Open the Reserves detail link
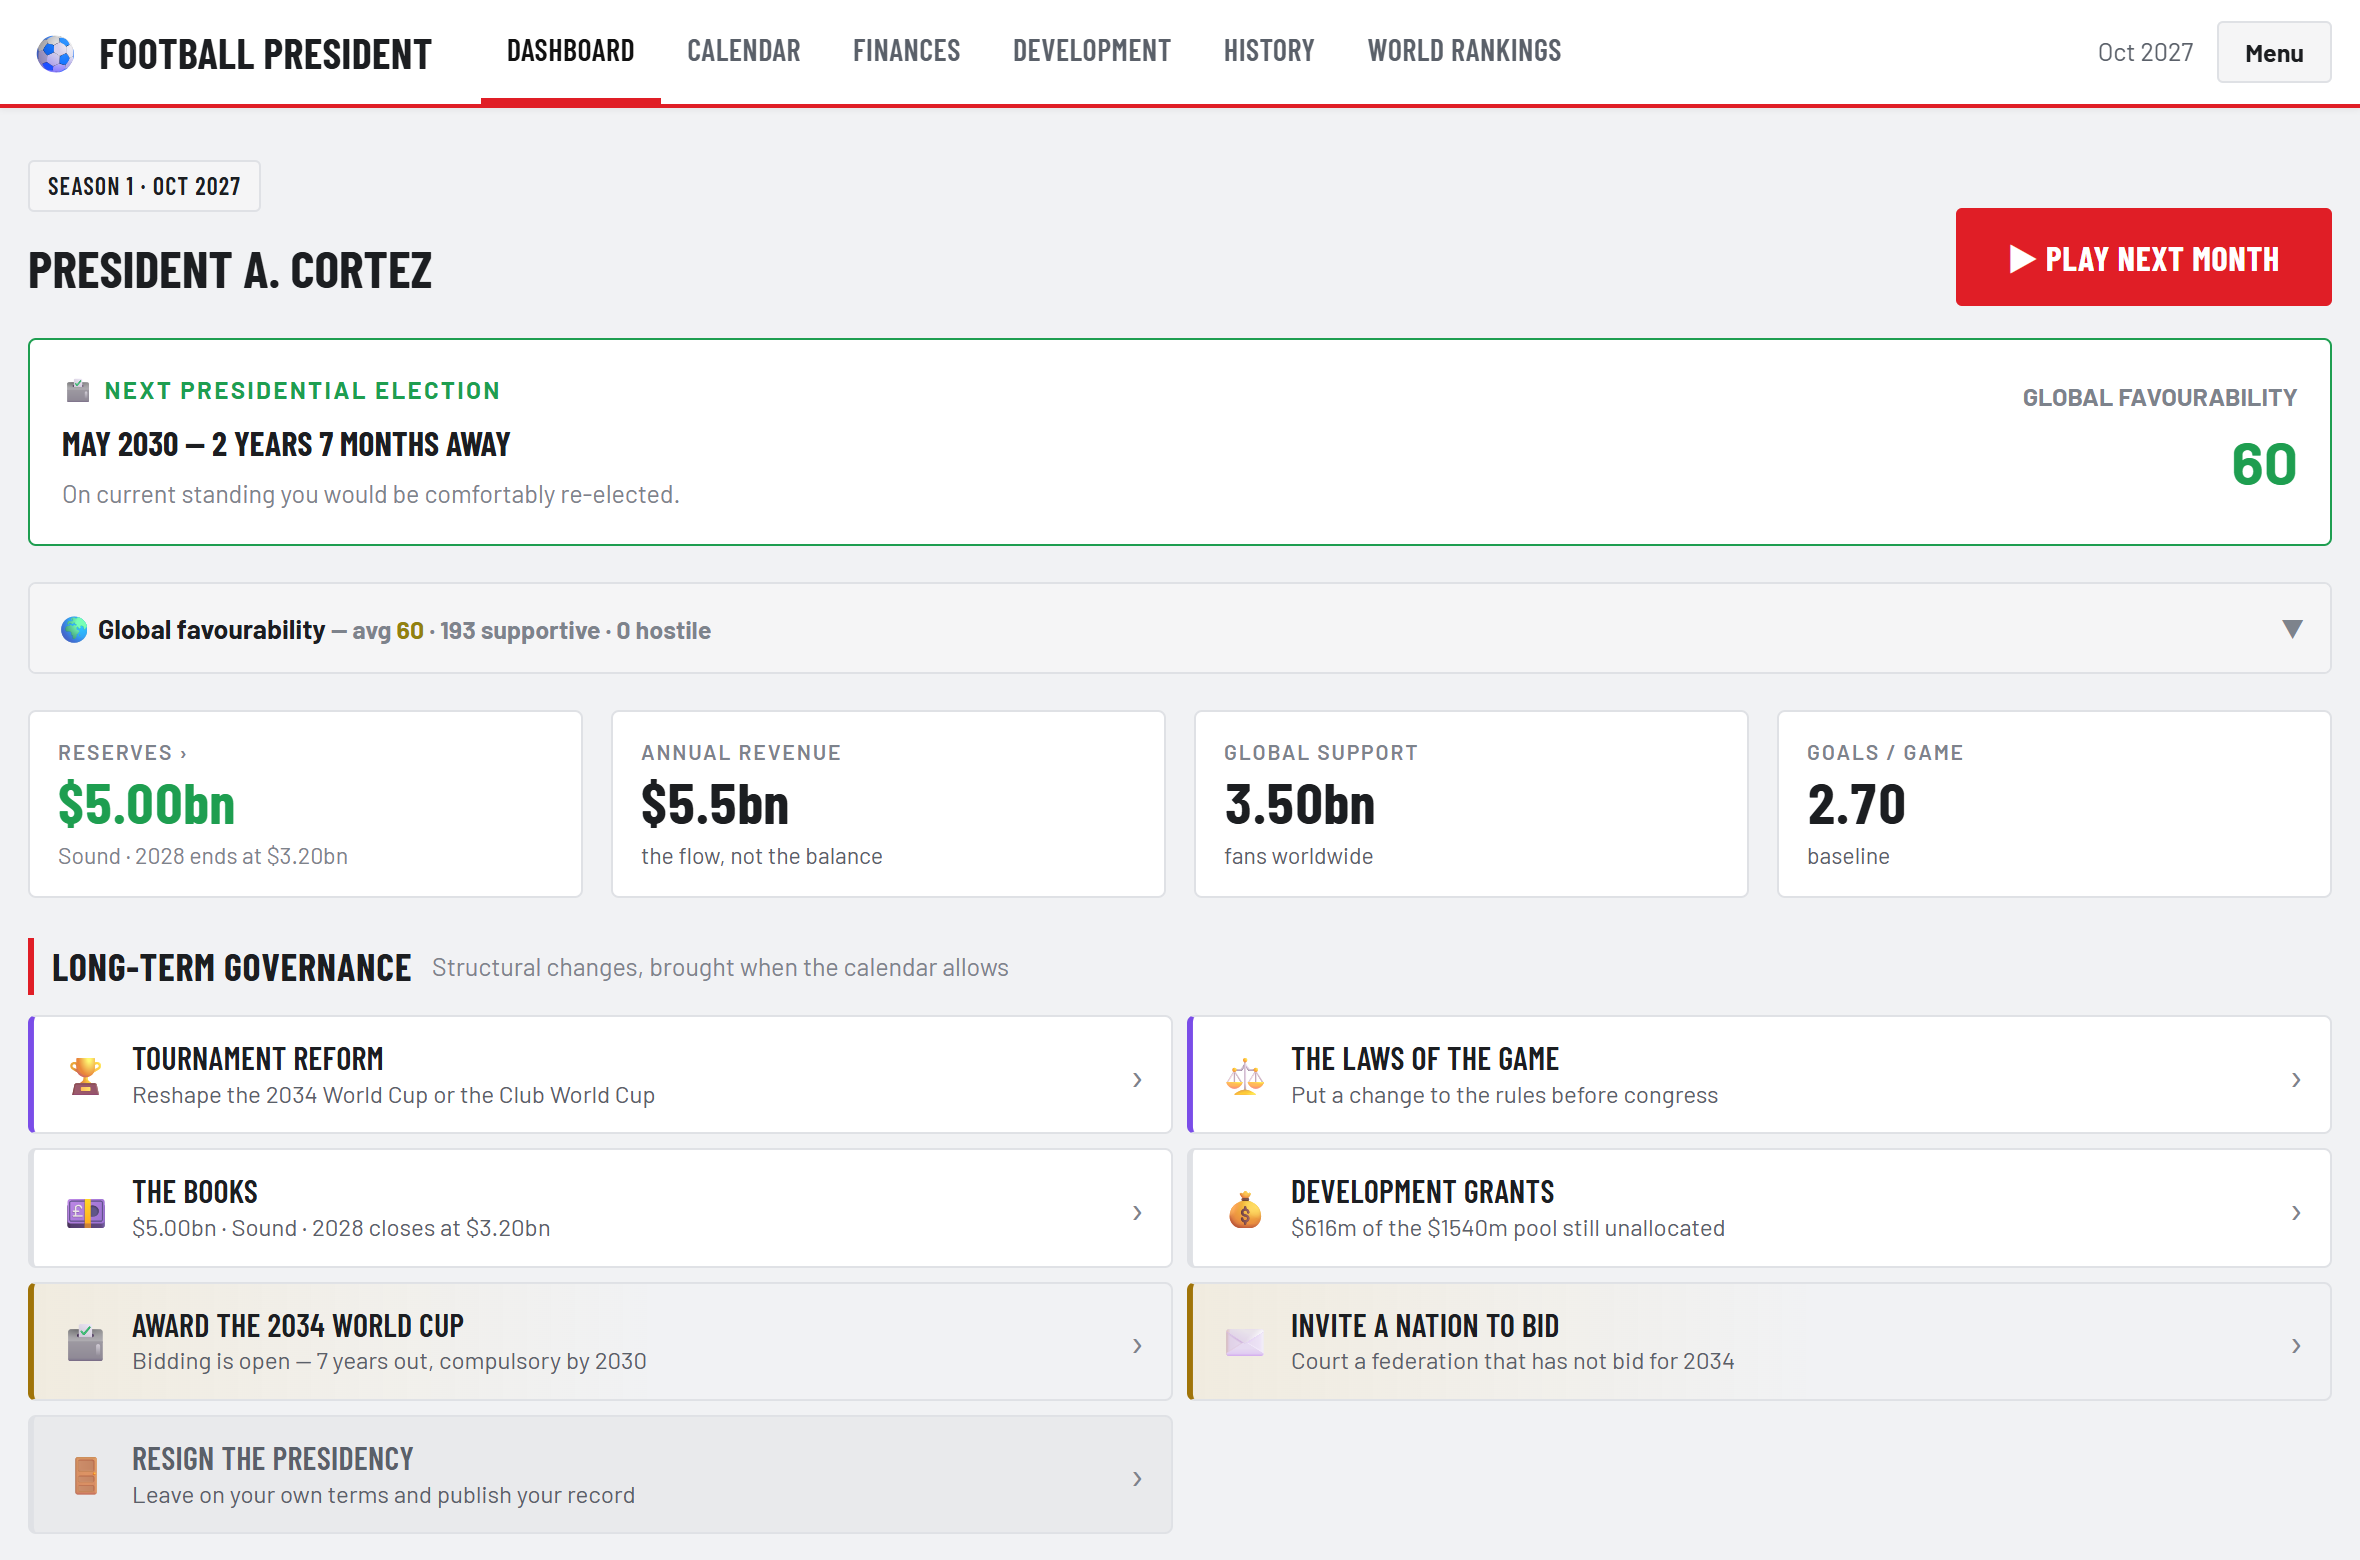The height and width of the screenshot is (1560, 2360). 122,753
